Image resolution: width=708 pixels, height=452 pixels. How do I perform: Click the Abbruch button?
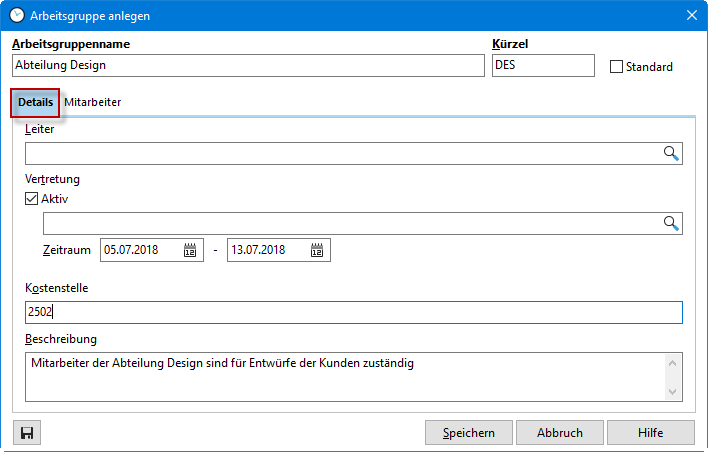[559, 432]
